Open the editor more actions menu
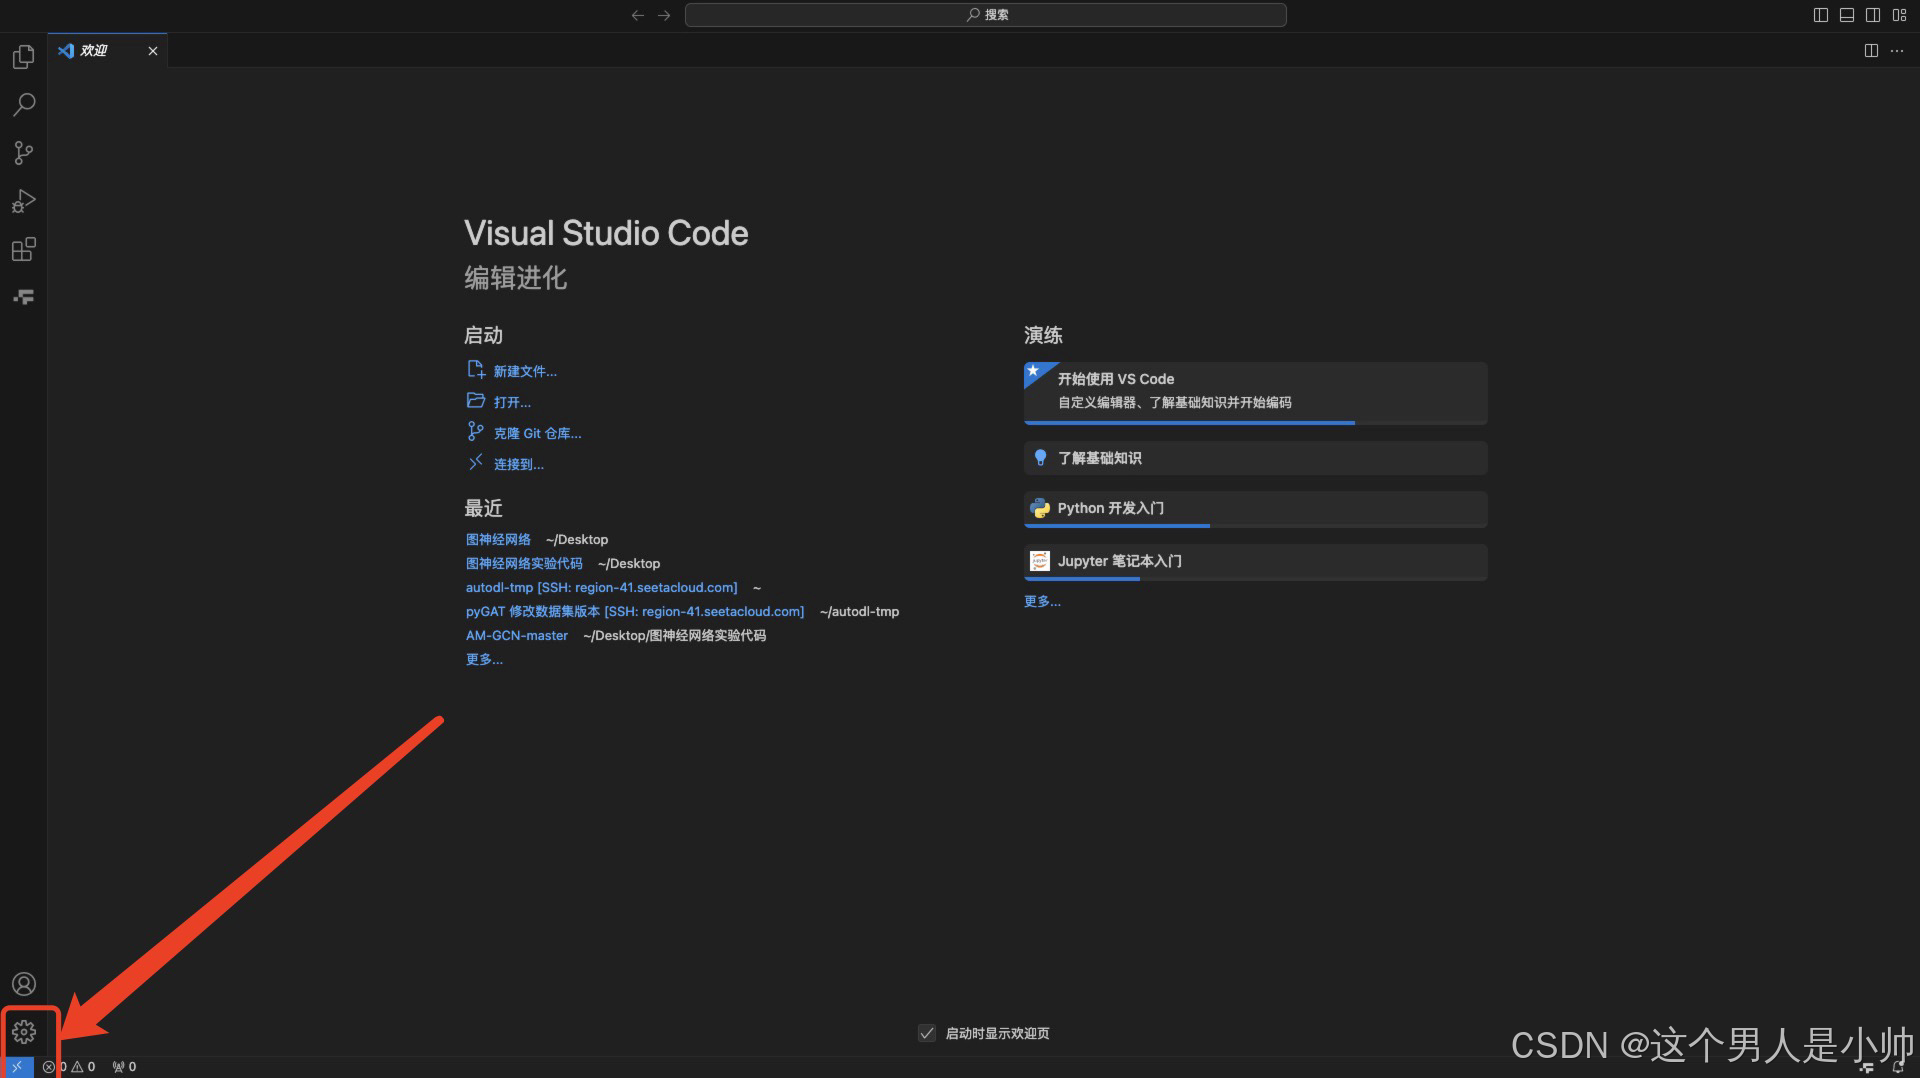Screen dimensions: 1920x1078 1897,51
